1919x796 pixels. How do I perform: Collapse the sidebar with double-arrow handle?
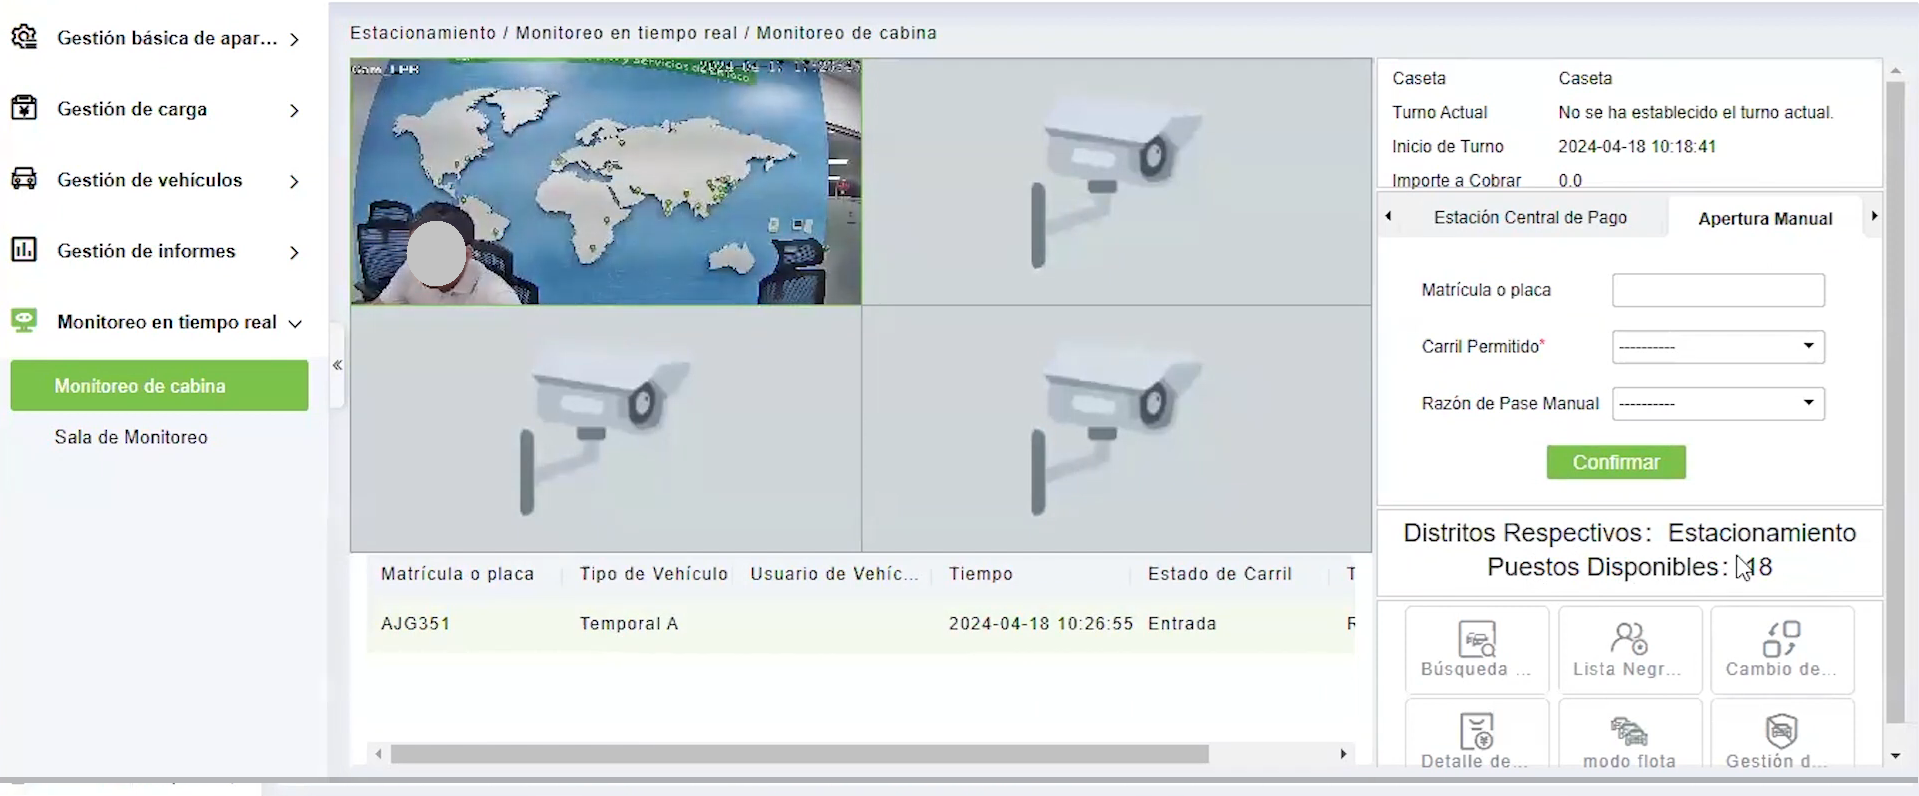pyautogui.click(x=338, y=366)
